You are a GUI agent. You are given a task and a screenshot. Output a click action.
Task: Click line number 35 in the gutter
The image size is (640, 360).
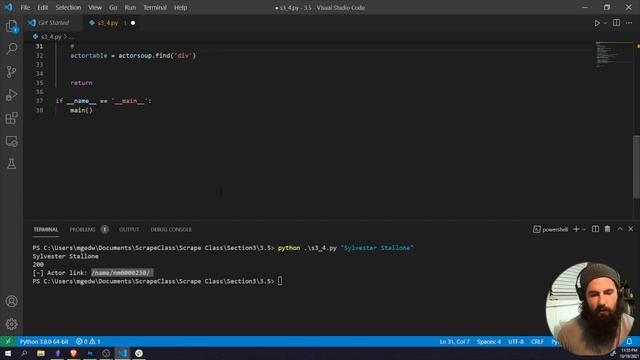[40, 83]
